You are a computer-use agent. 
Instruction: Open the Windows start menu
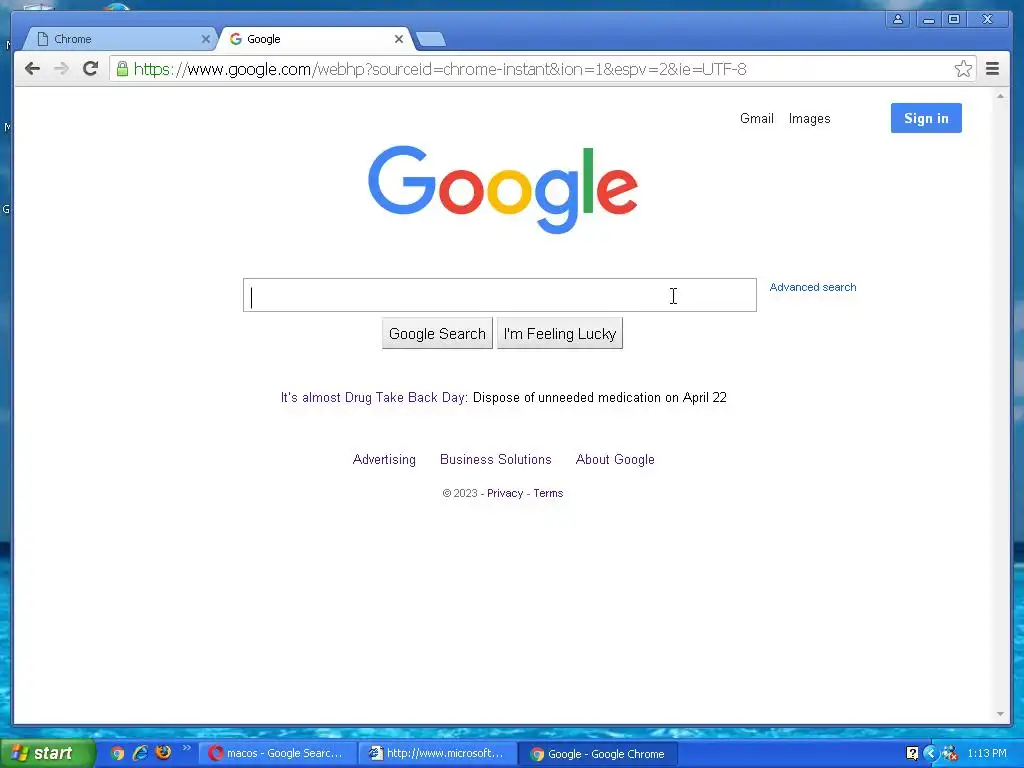click(47, 753)
